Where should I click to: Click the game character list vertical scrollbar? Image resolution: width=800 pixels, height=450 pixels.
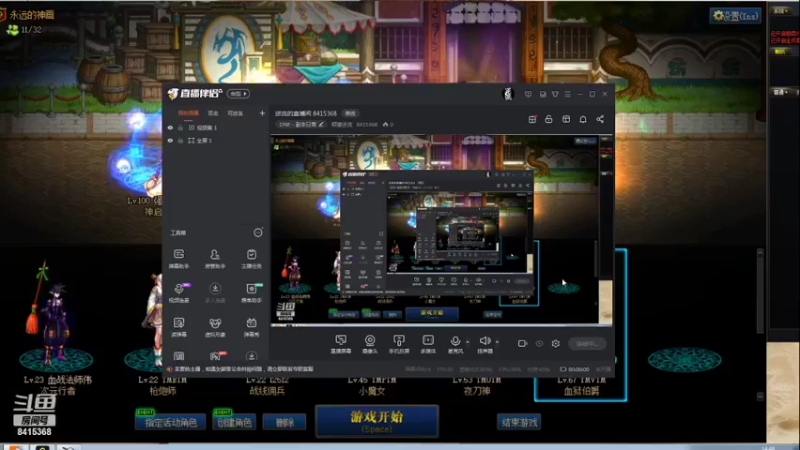point(760,323)
